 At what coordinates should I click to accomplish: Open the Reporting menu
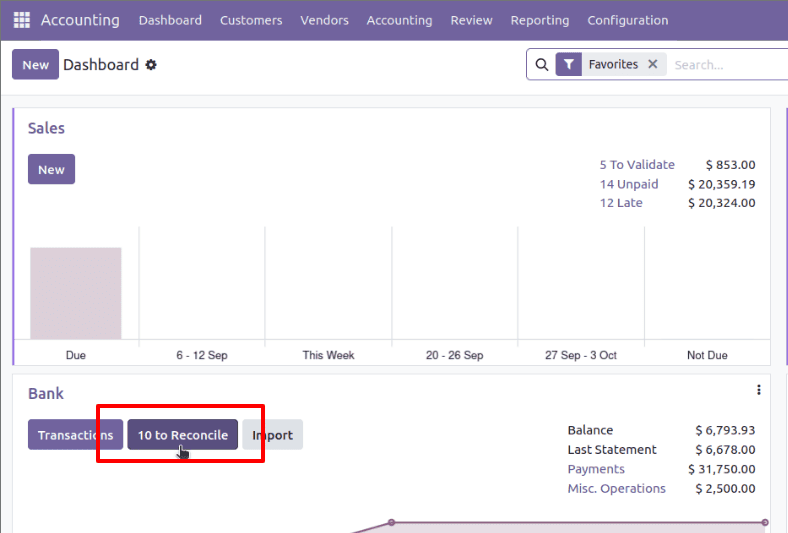coord(540,20)
